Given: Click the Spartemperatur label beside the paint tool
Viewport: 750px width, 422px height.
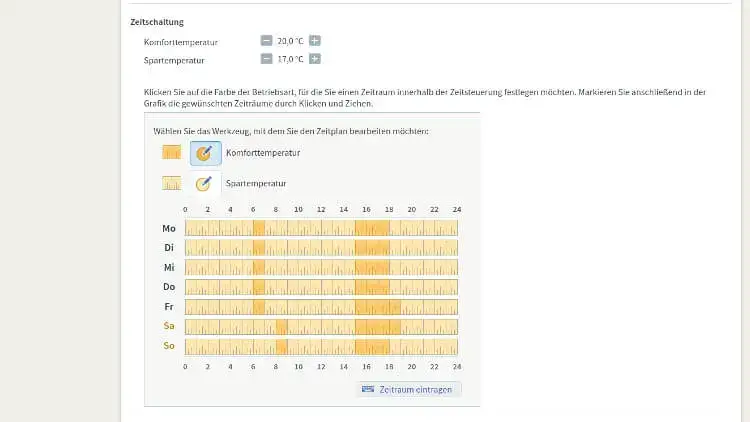Looking at the screenshot, I should point(256,183).
